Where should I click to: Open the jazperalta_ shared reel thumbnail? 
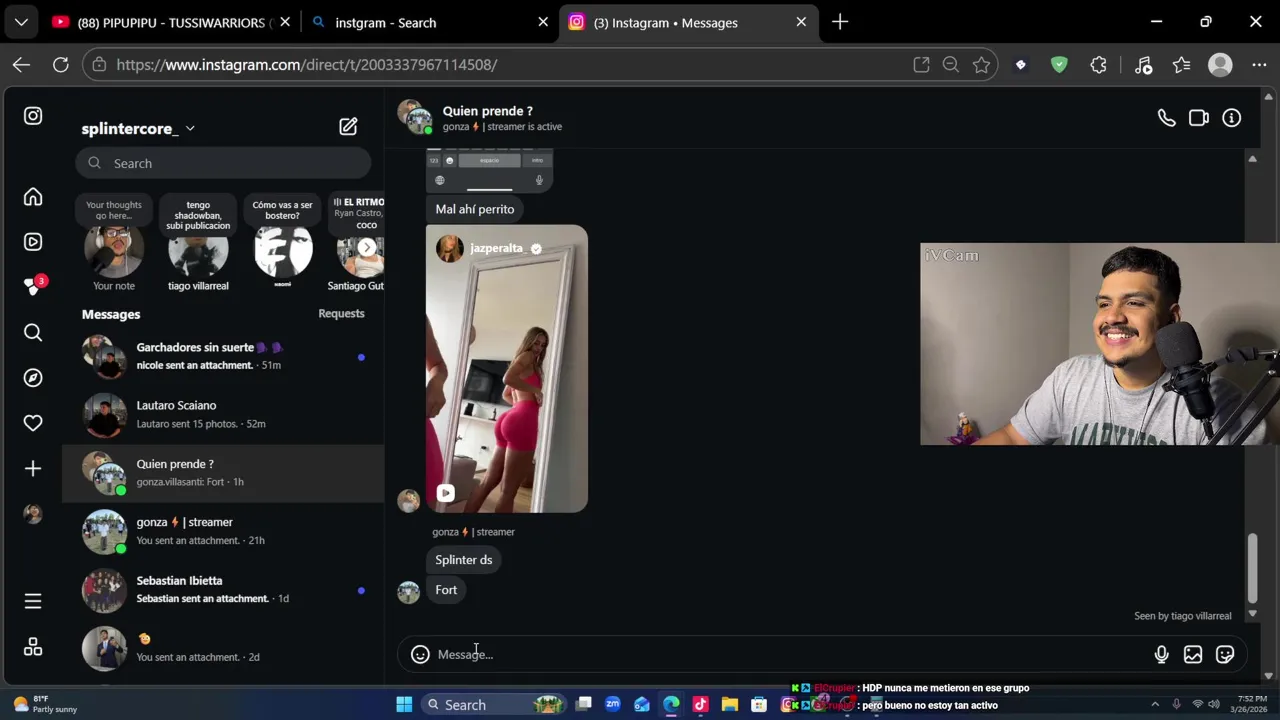[507, 369]
